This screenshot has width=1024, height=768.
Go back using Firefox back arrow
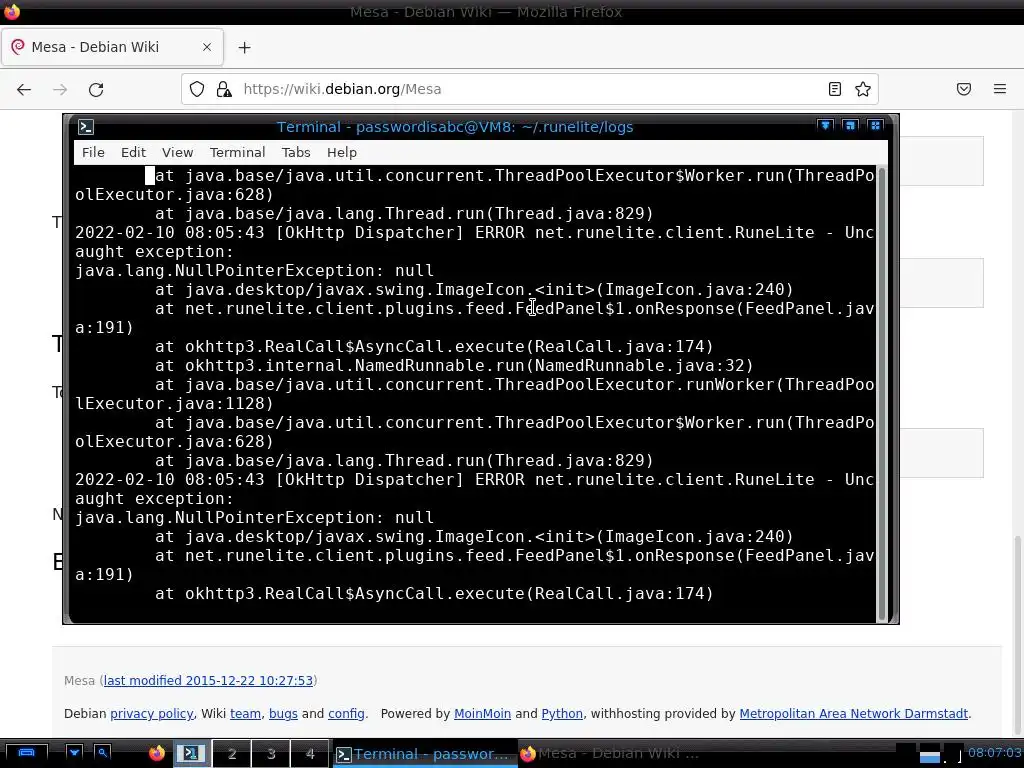24,89
